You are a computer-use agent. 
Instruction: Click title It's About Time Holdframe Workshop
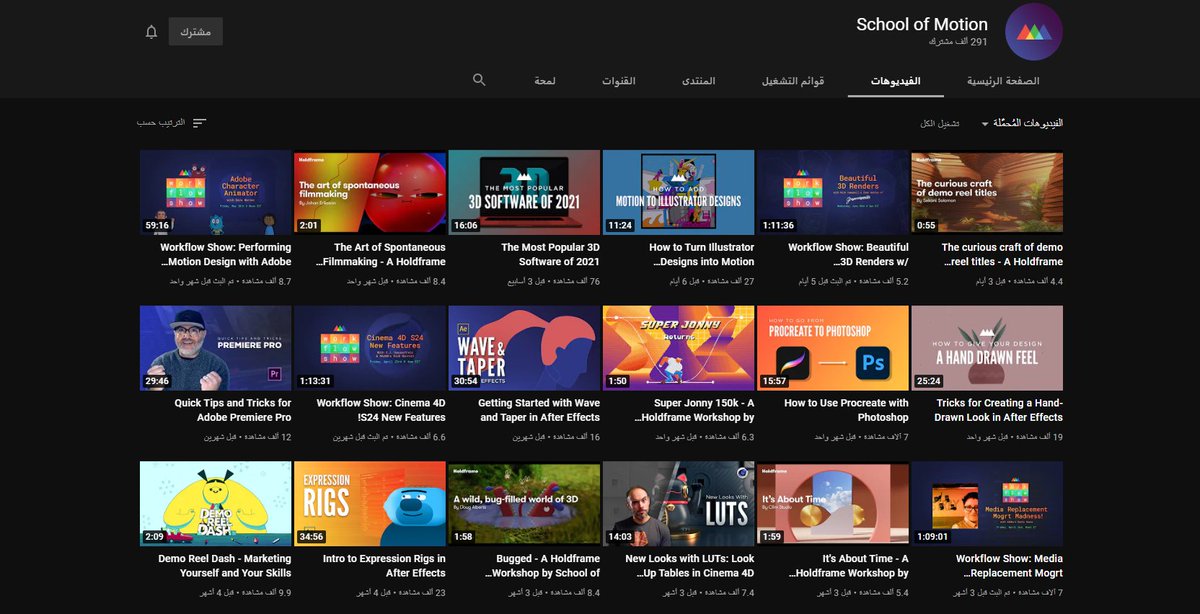pyautogui.click(x=848, y=566)
